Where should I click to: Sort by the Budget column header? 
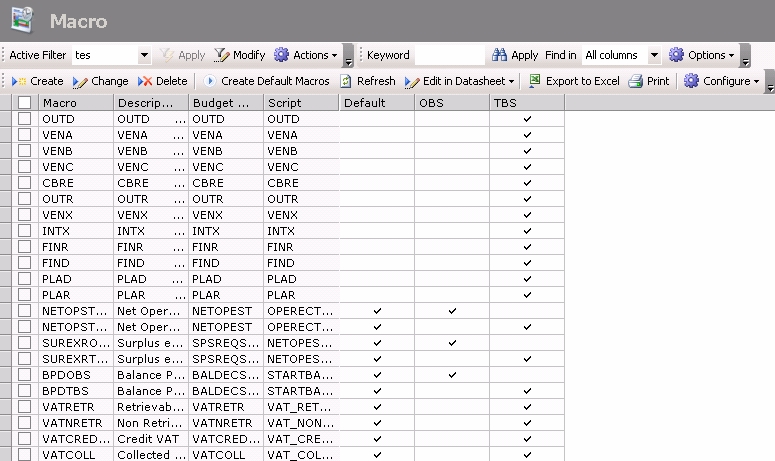[226, 103]
